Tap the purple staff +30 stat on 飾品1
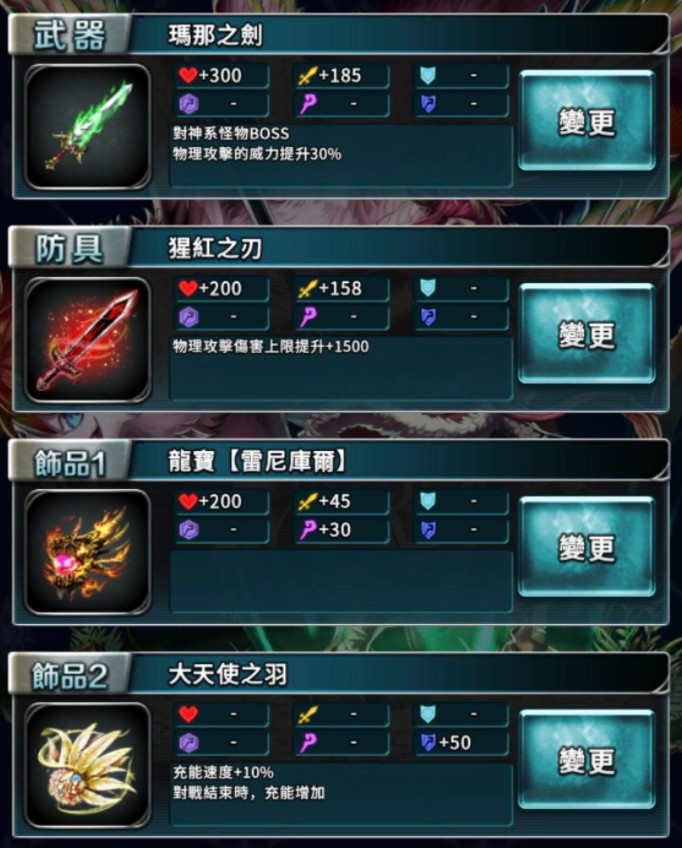Screen dimensions: 682x848 pyautogui.click(x=341, y=529)
